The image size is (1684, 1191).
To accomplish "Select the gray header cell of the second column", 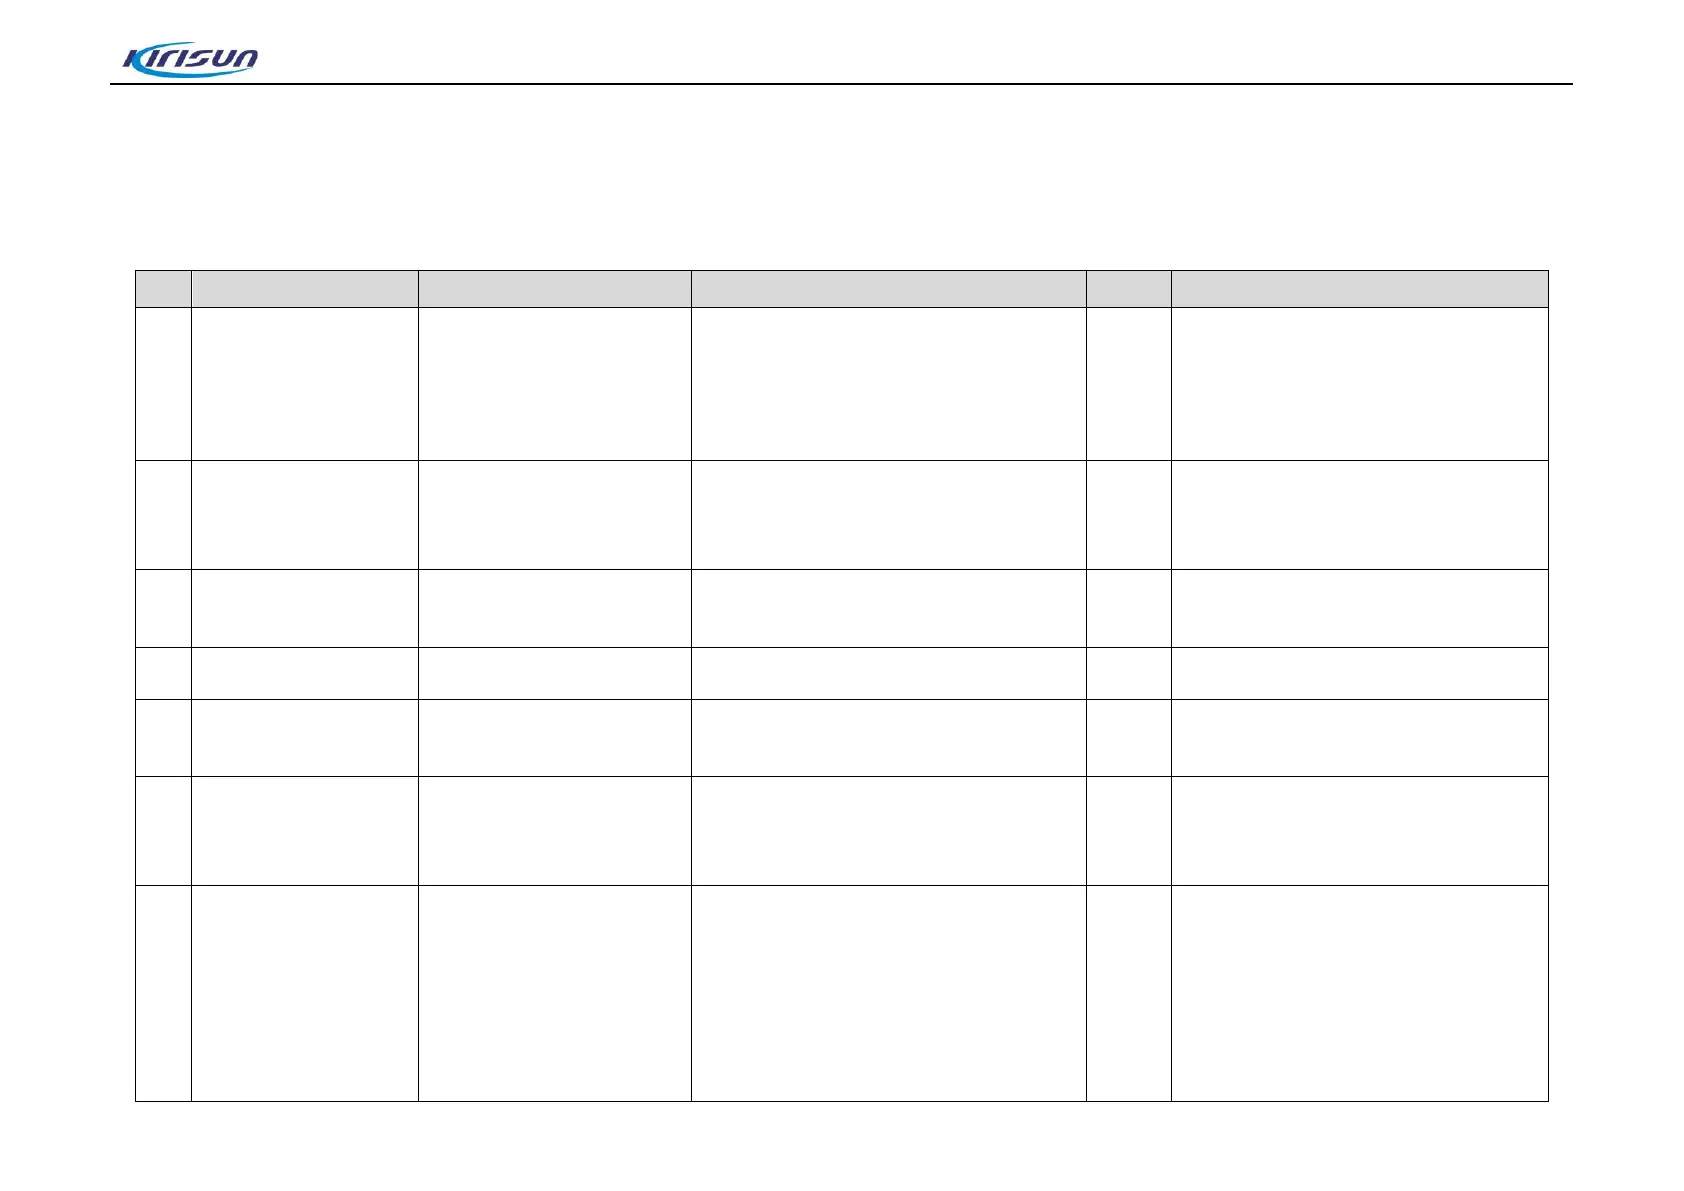I will [304, 289].
